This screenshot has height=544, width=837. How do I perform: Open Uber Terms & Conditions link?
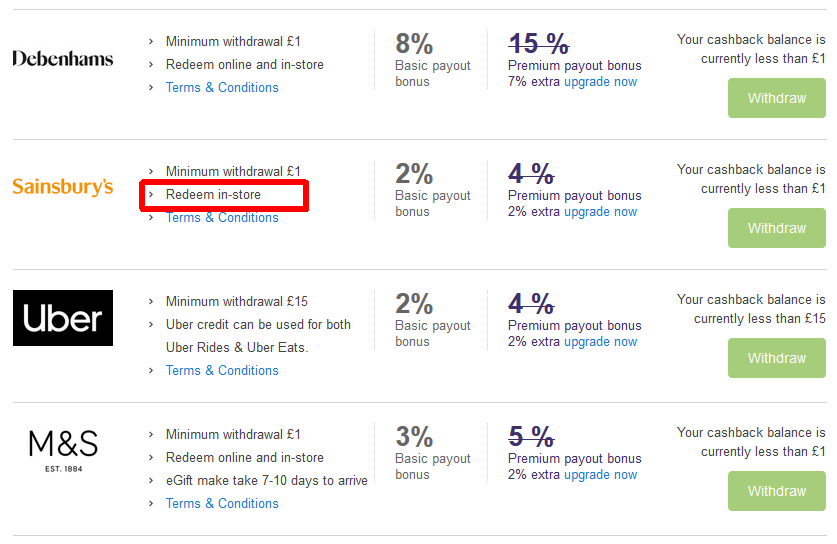222,370
